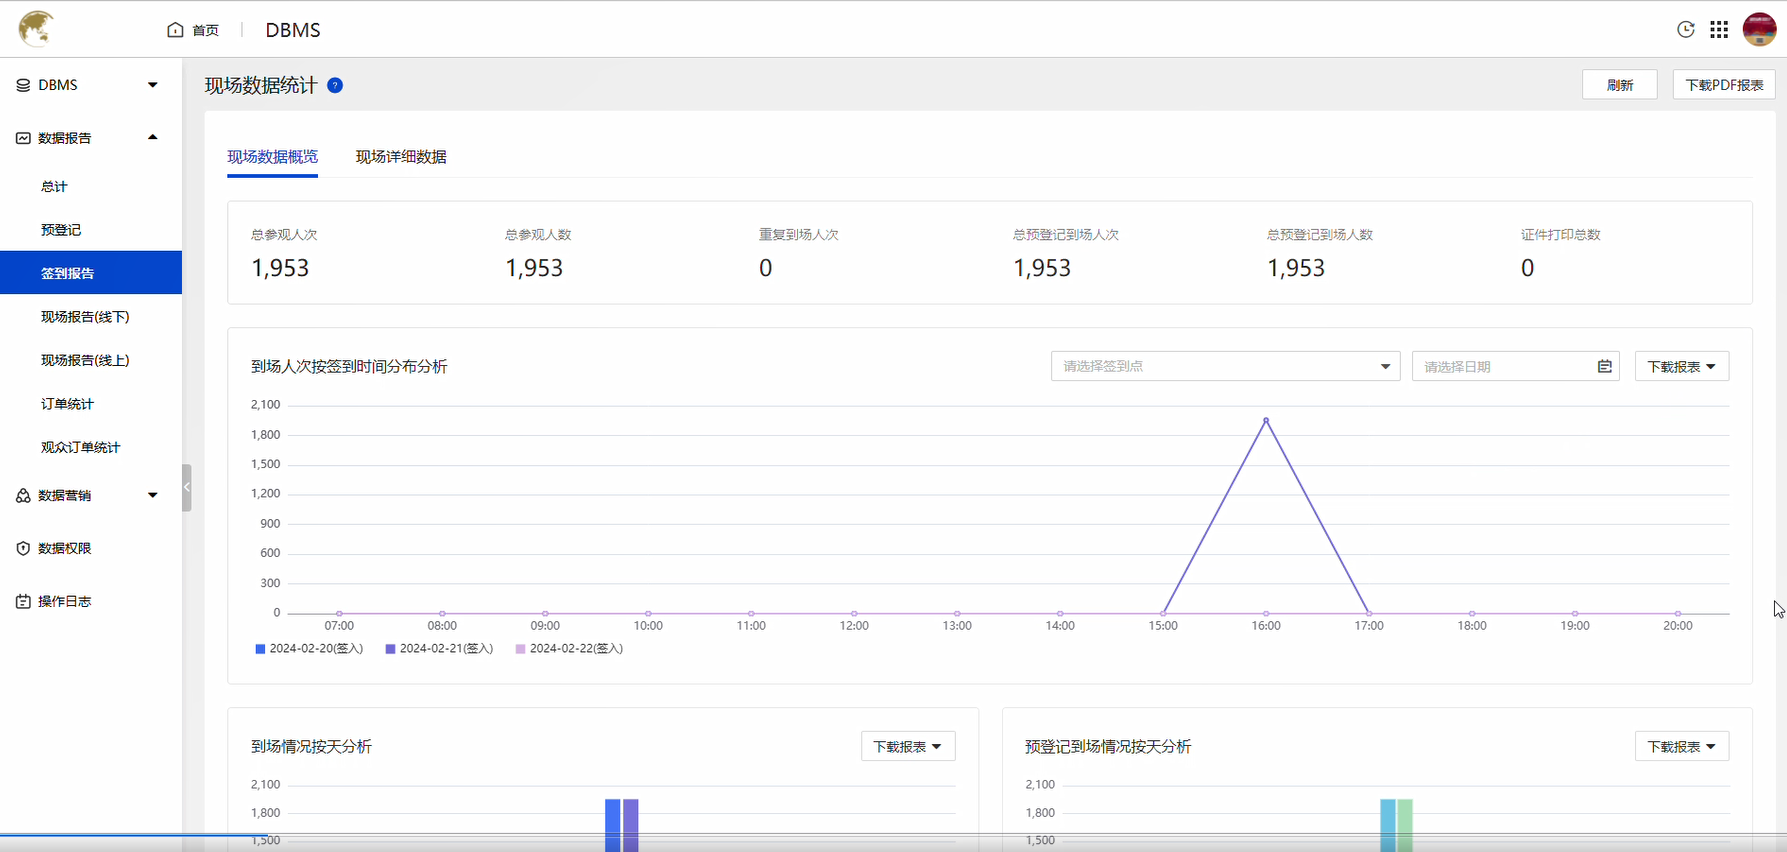Click the home icon next to 首页
Image resolution: width=1787 pixels, height=852 pixels.
pos(175,30)
